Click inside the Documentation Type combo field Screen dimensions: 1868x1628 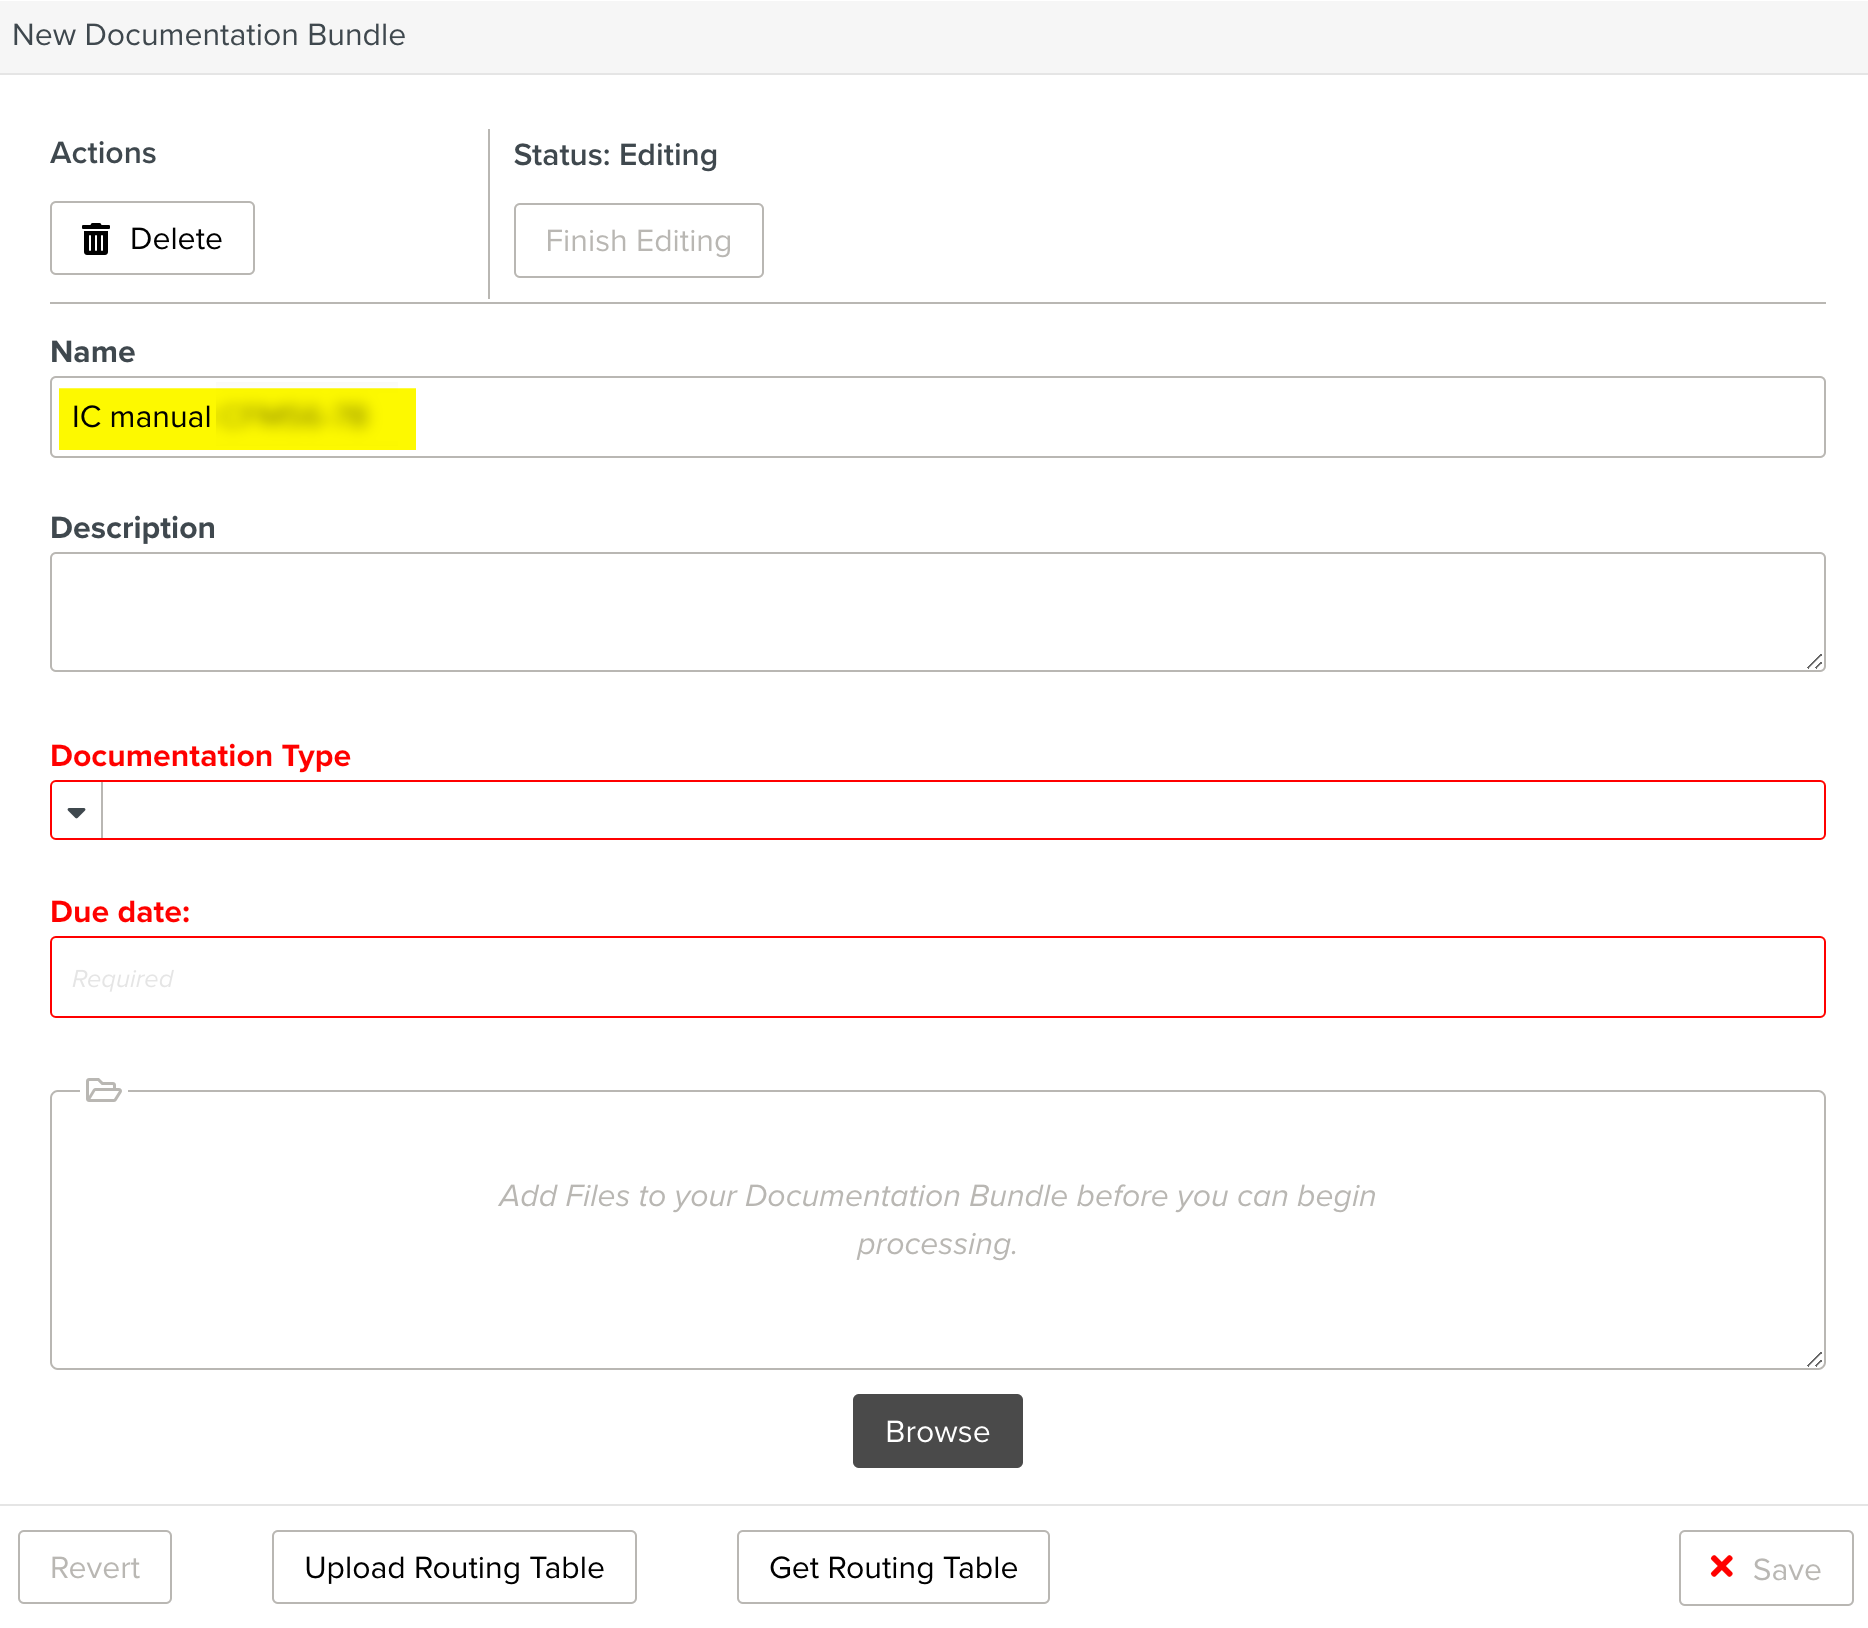tap(960, 811)
